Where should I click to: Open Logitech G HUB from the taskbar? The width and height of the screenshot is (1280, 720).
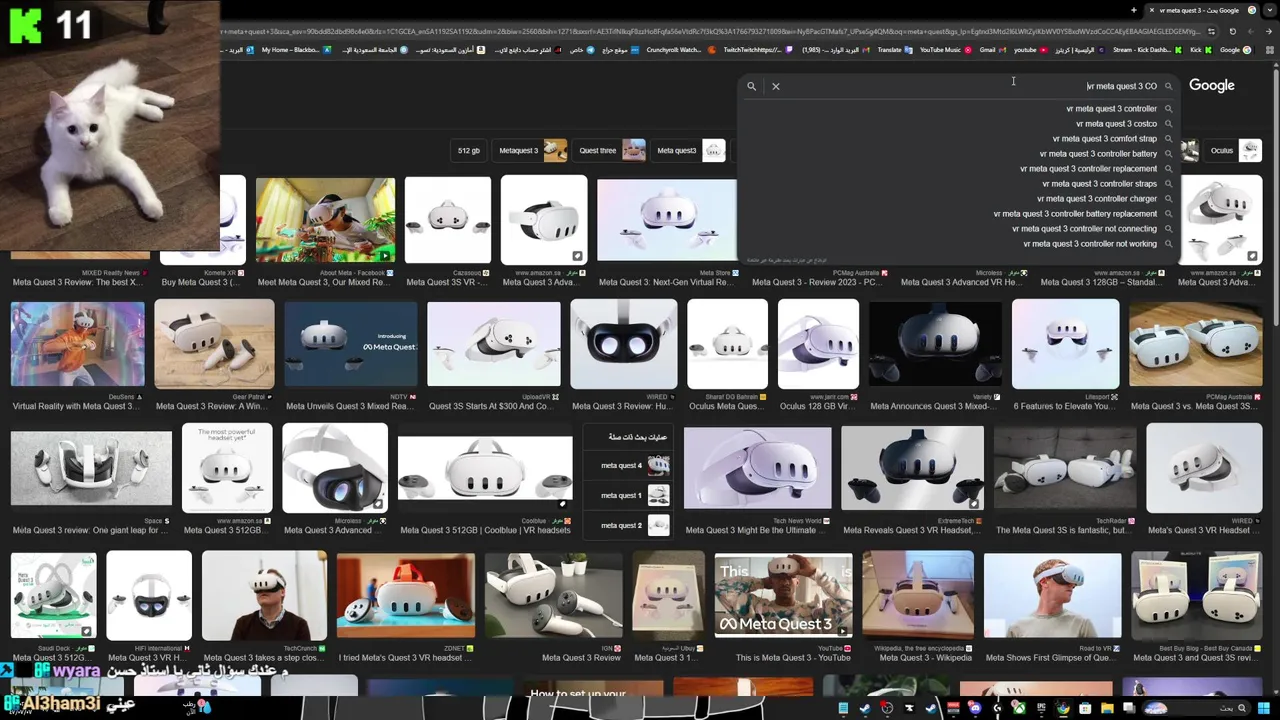[x=997, y=708]
